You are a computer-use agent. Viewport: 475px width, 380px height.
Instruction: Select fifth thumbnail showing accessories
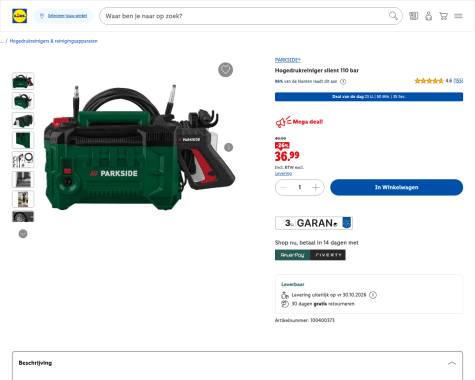(23, 160)
